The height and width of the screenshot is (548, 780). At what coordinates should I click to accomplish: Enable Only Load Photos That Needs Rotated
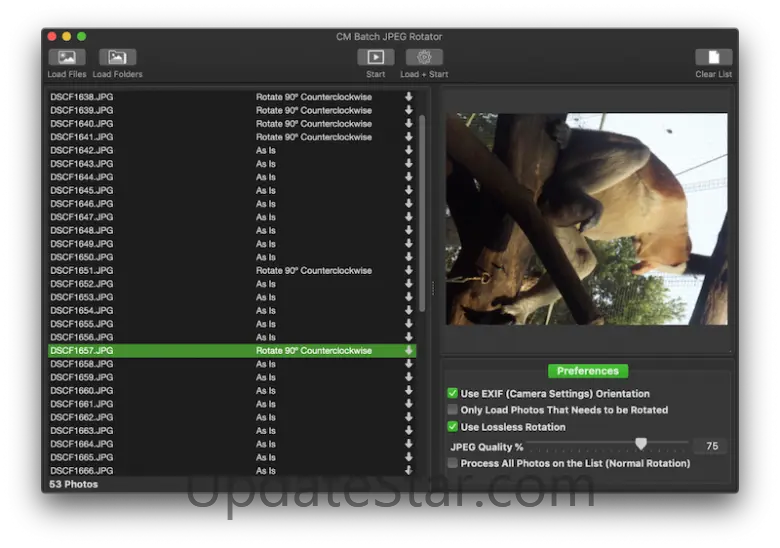click(x=452, y=410)
